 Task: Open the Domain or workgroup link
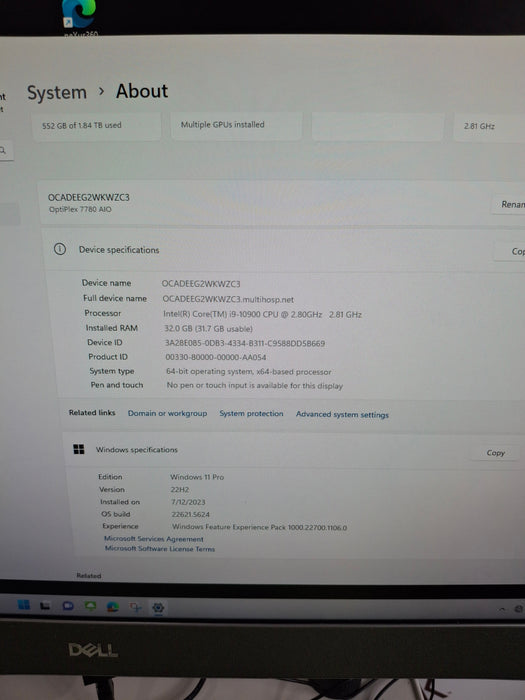167,413
